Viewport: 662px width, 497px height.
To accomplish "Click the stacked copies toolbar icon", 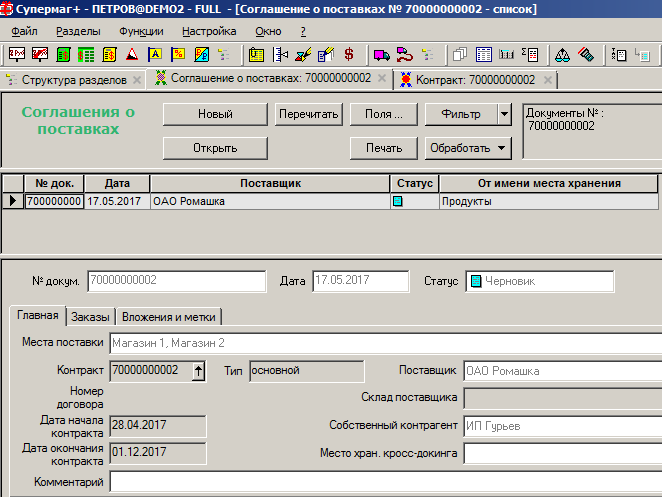I will pos(460,55).
